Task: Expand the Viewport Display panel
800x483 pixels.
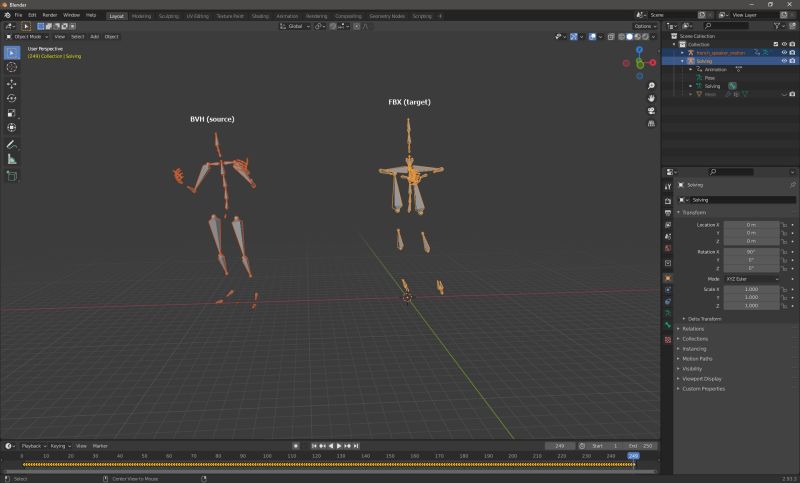Action: (x=702, y=378)
